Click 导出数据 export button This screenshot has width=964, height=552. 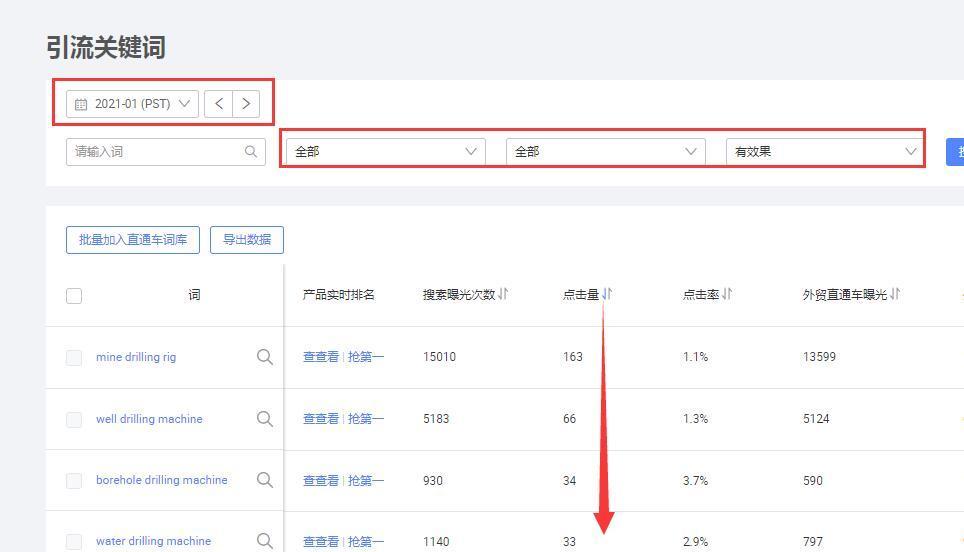click(247, 240)
